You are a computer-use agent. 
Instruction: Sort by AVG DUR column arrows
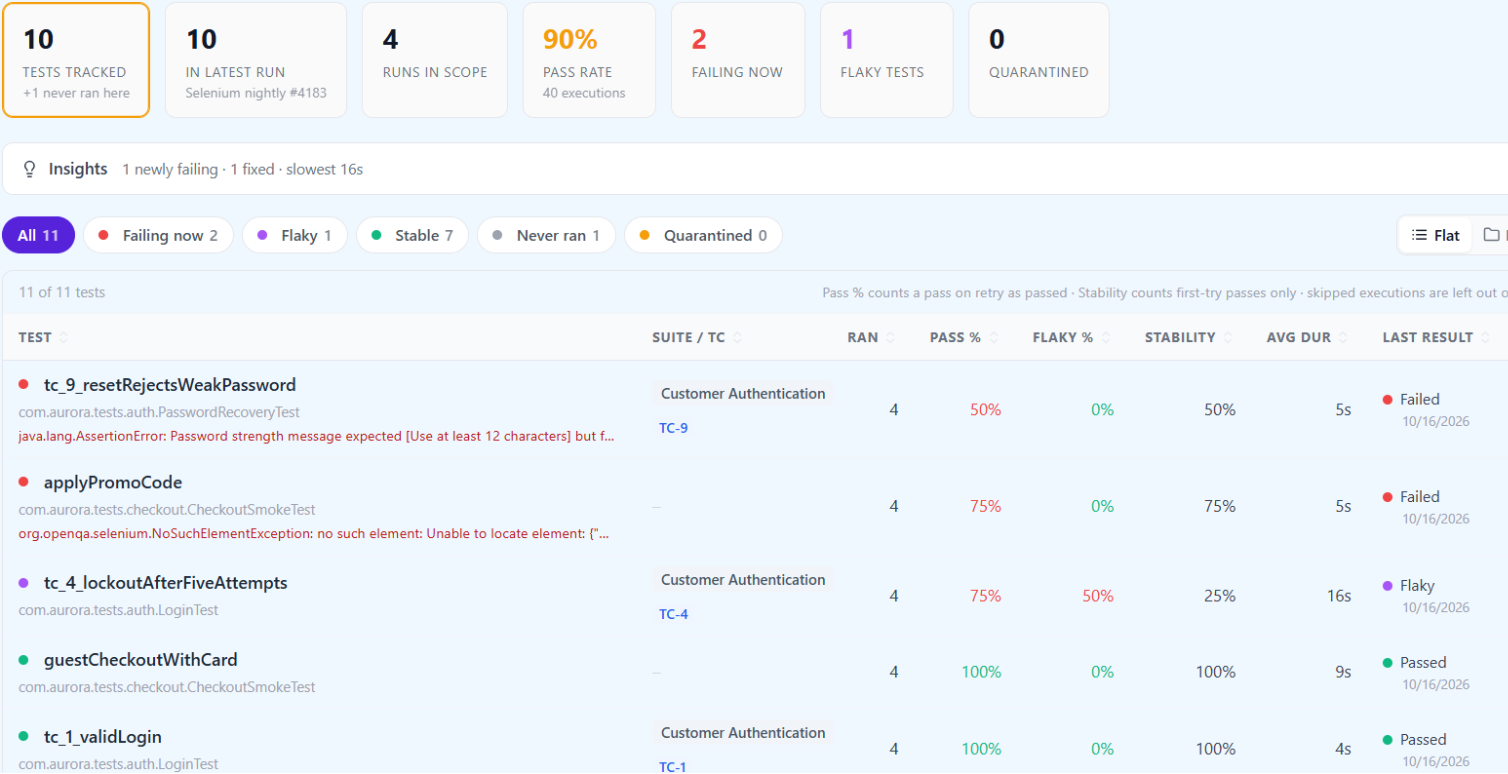click(1343, 338)
